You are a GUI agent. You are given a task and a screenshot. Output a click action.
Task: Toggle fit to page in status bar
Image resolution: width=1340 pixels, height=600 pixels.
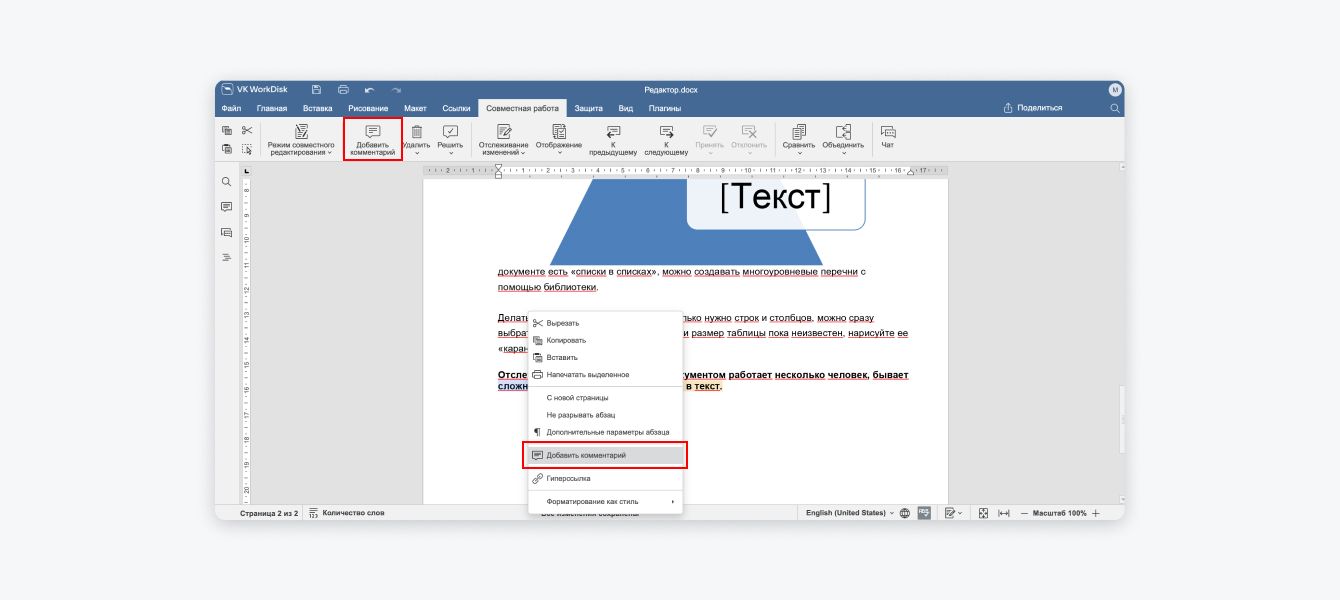983,513
